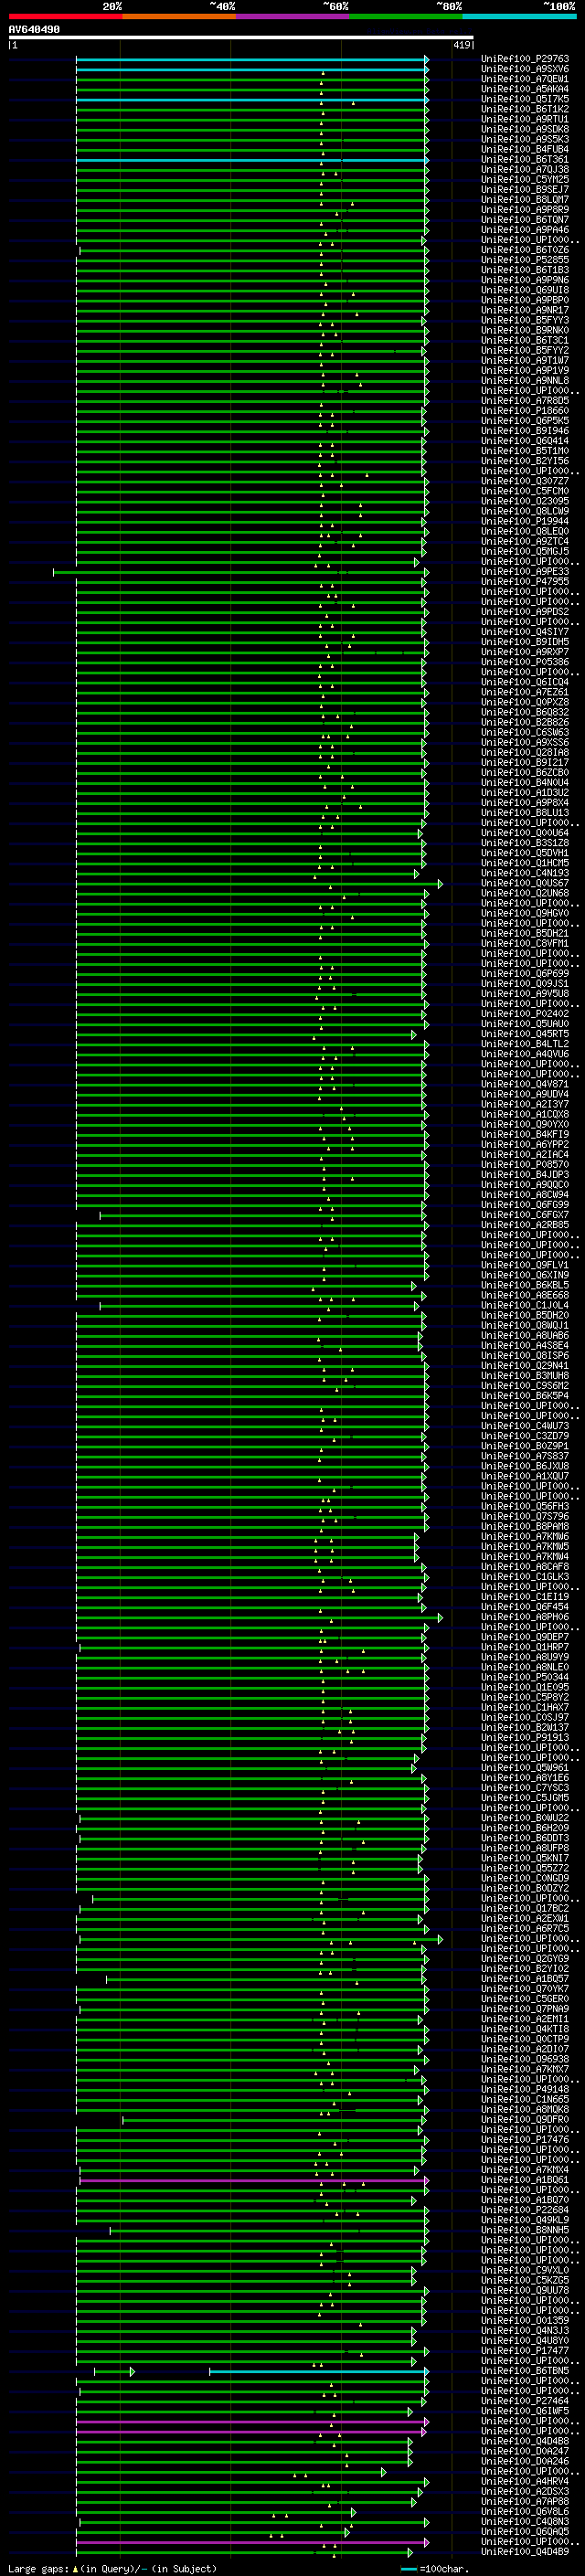Select hit label UniRef100_B9SEJ7
The width and height of the screenshot is (585, 2576).
click(x=525, y=190)
